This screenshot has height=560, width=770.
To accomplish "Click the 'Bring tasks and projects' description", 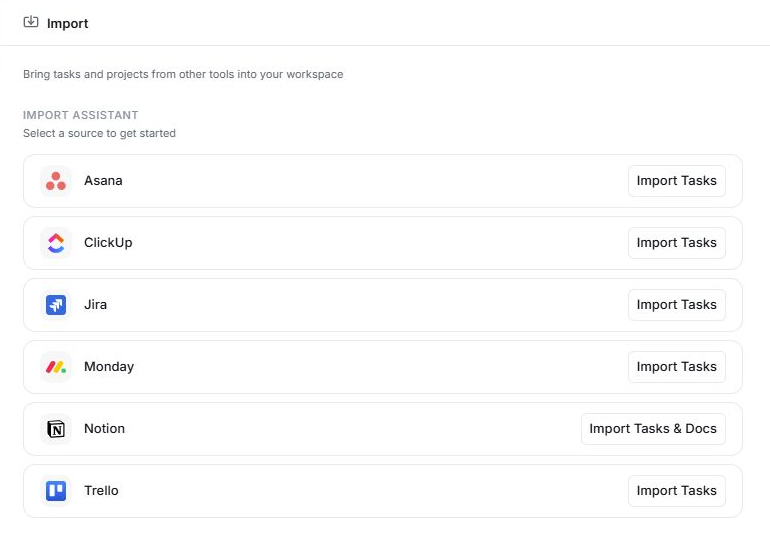I will (x=183, y=74).
